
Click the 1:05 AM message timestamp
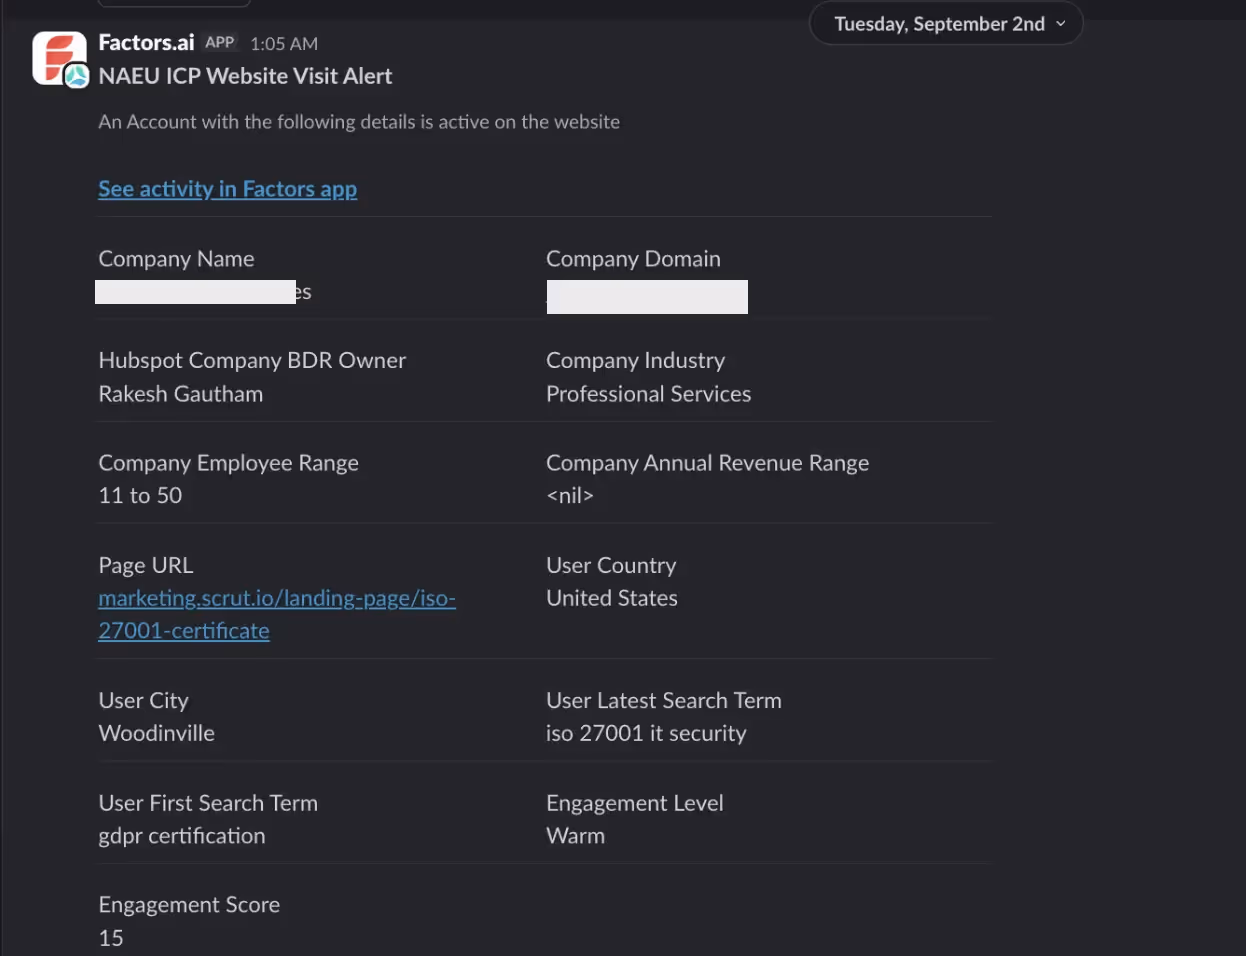(284, 44)
